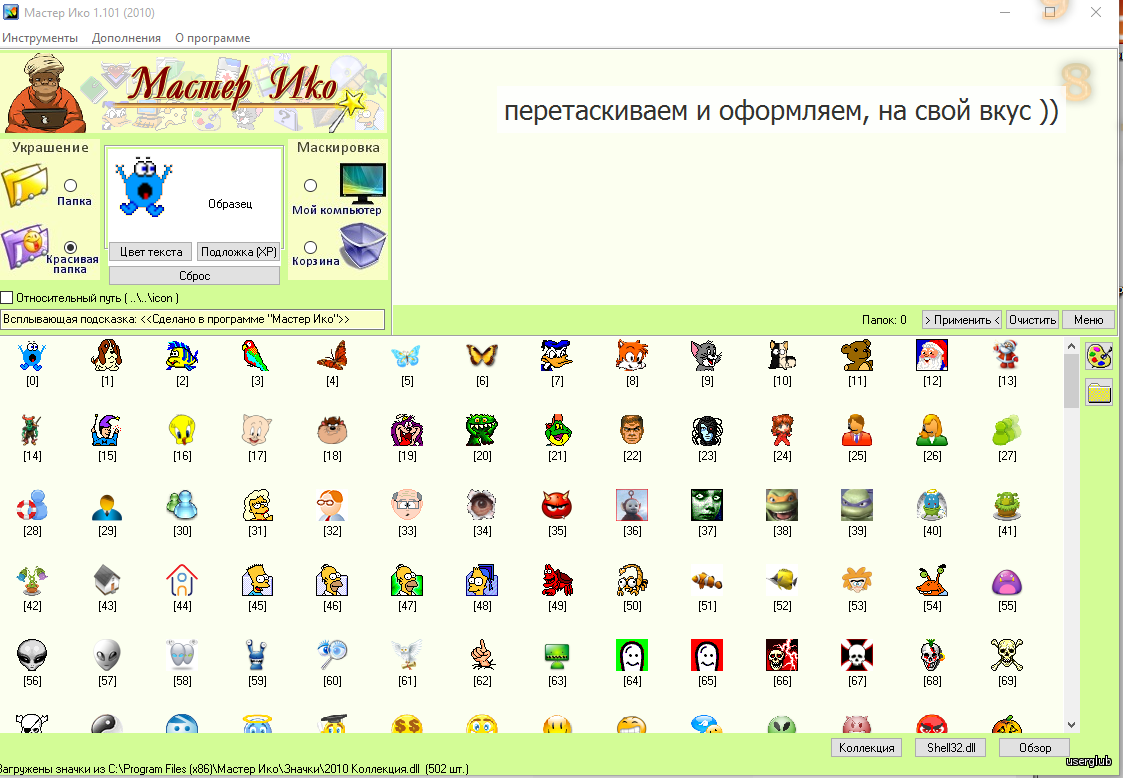The width and height of the screenshot is (1123, 778).
Task: Select the lifebuoy user icon [28]
Action: [32, 506]
